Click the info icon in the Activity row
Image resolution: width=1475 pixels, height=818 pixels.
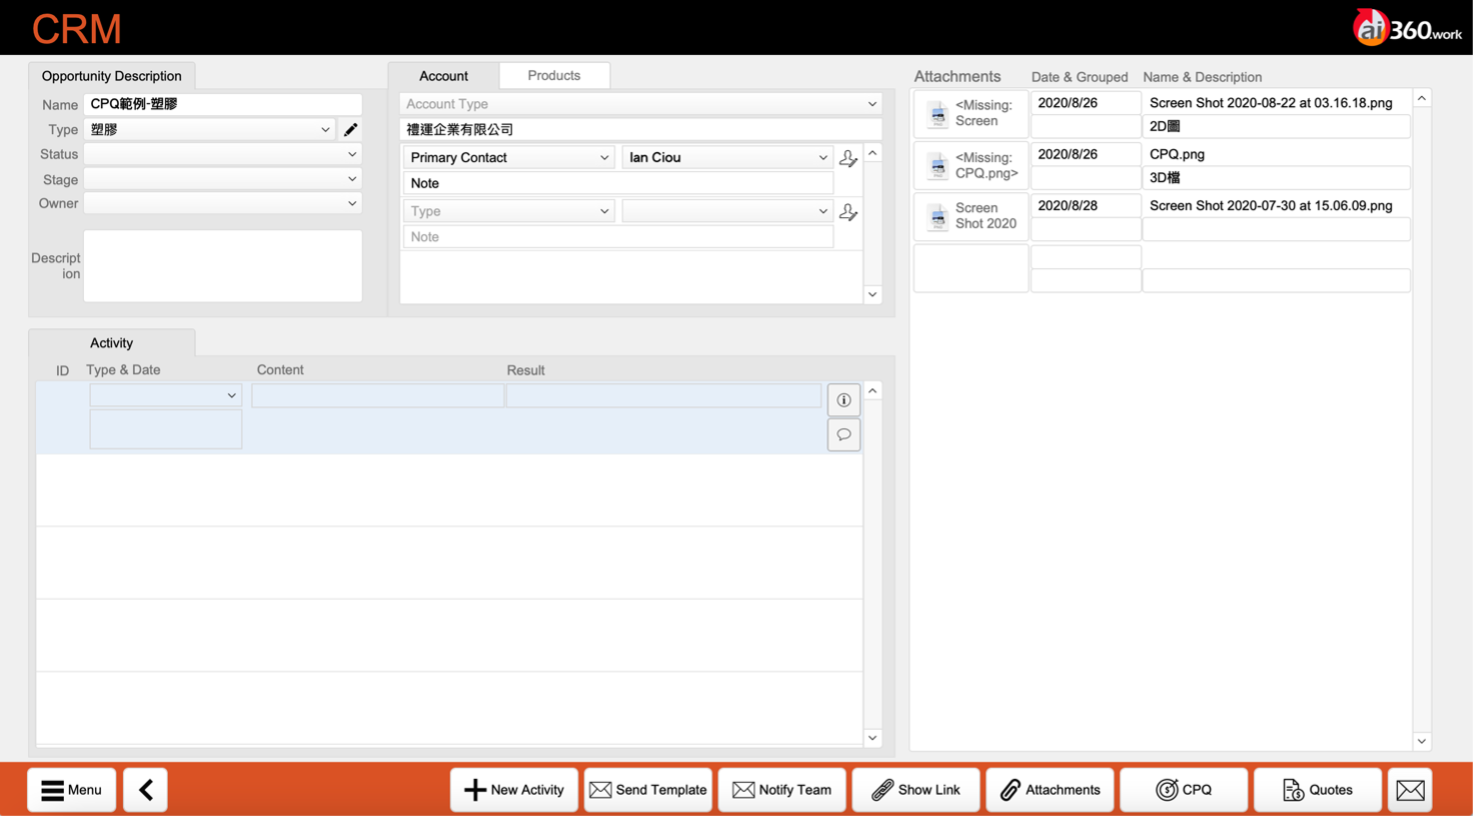[843, 400]
